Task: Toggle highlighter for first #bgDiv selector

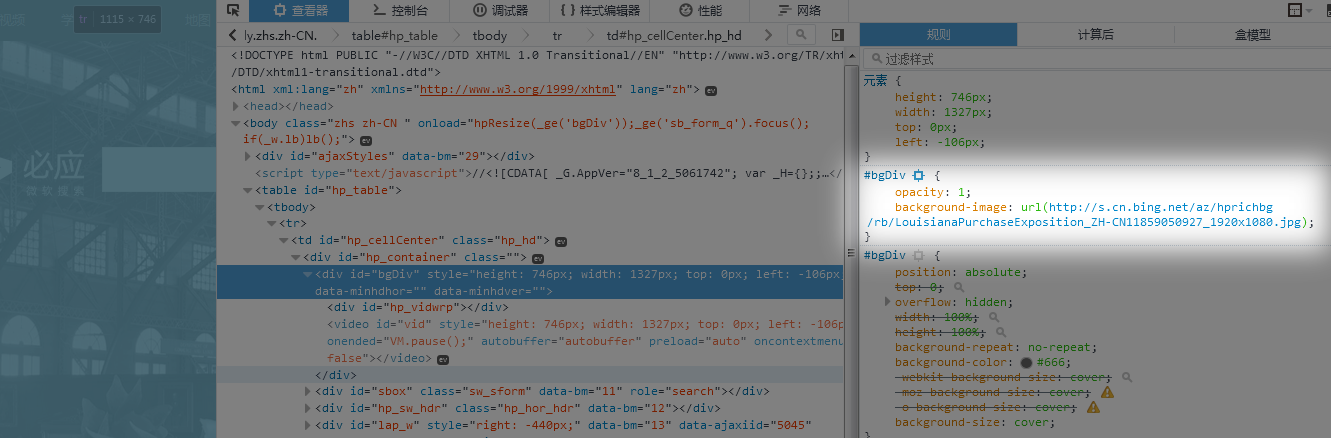Action: [x=918, y=176]
